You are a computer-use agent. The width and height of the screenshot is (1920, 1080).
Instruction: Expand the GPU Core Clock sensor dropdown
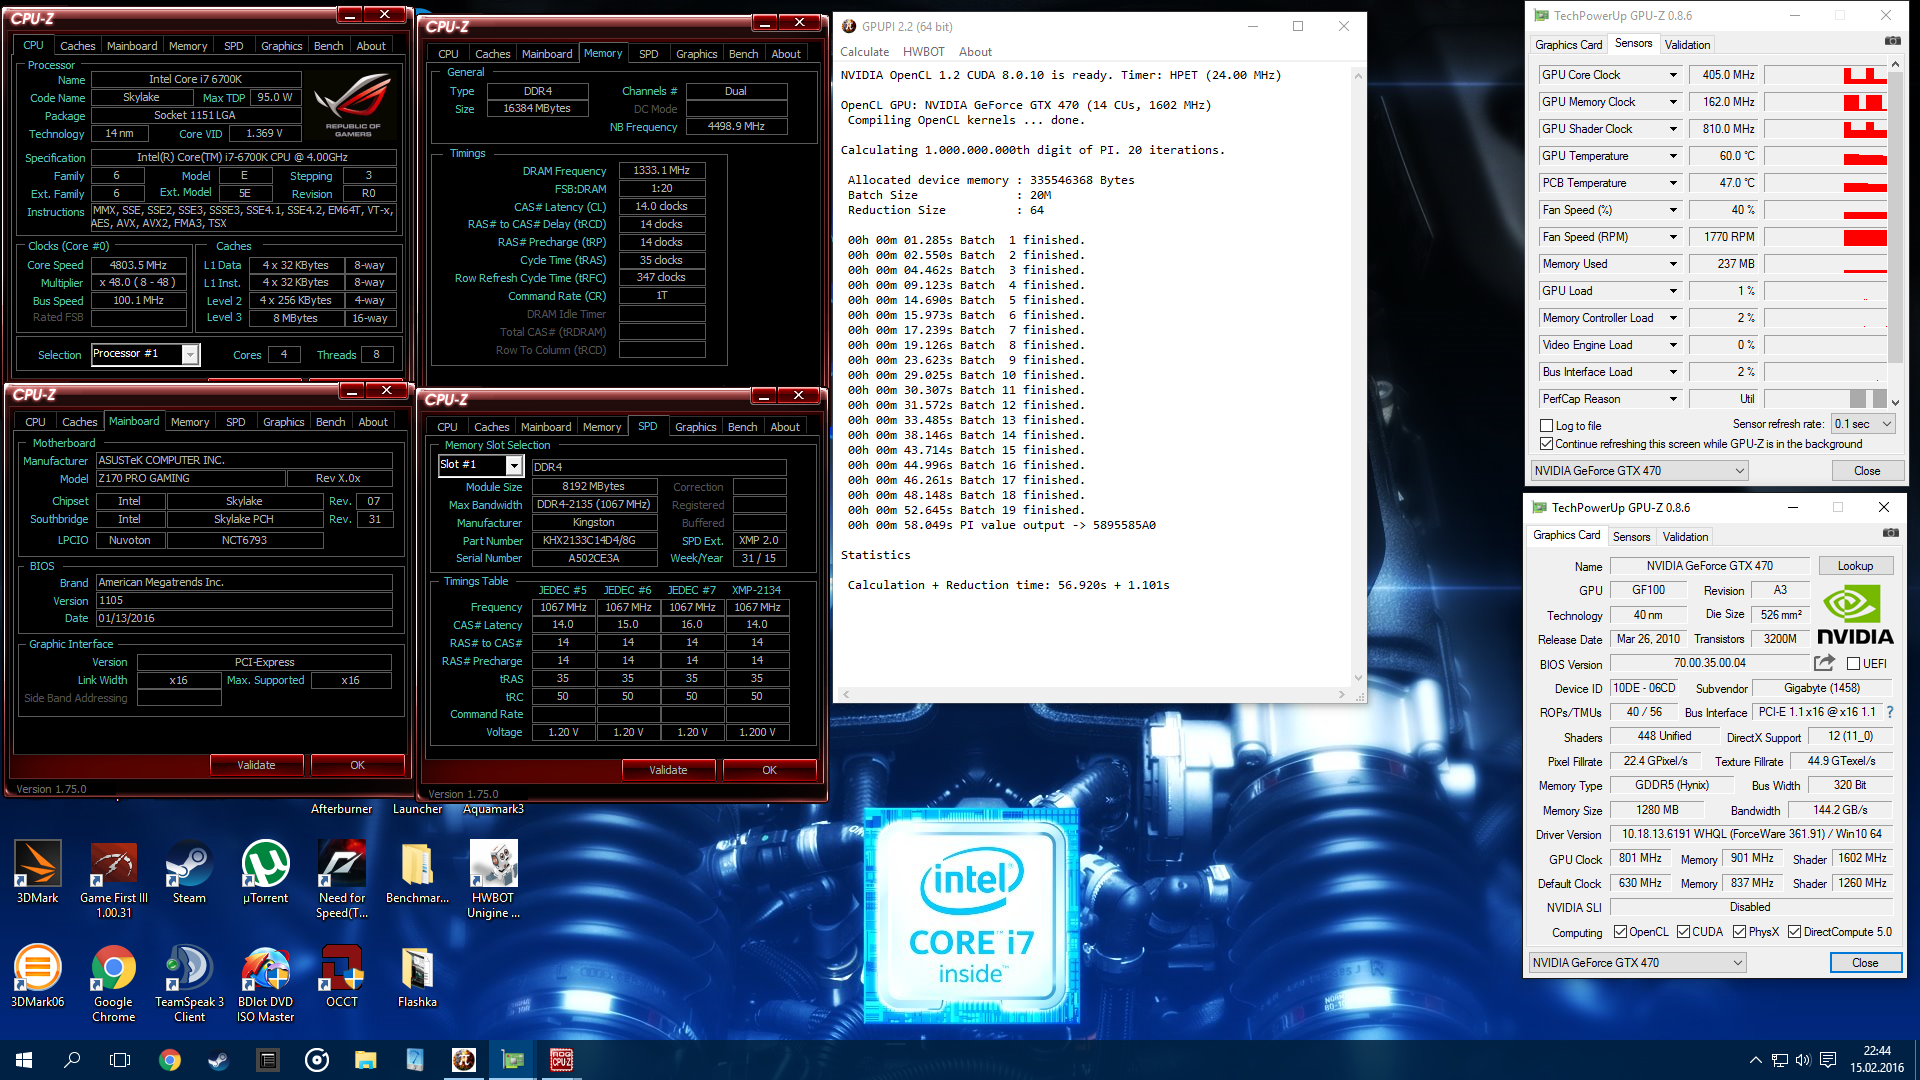1673,75
